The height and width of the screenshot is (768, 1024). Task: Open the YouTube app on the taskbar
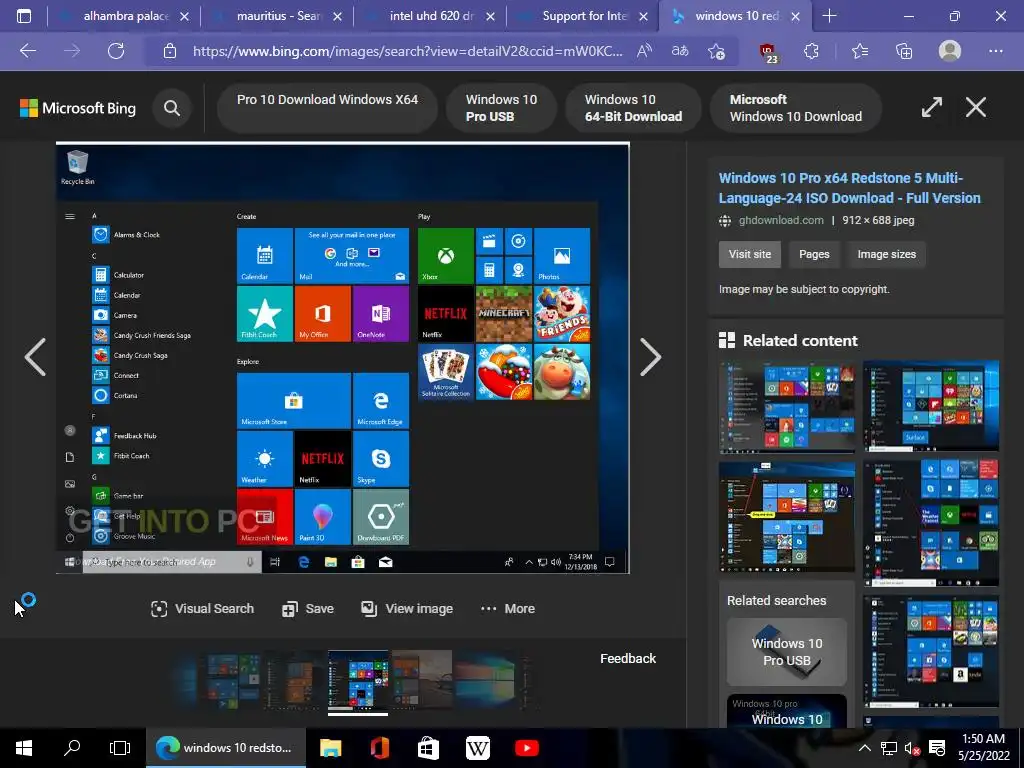[x=526, y=748]
